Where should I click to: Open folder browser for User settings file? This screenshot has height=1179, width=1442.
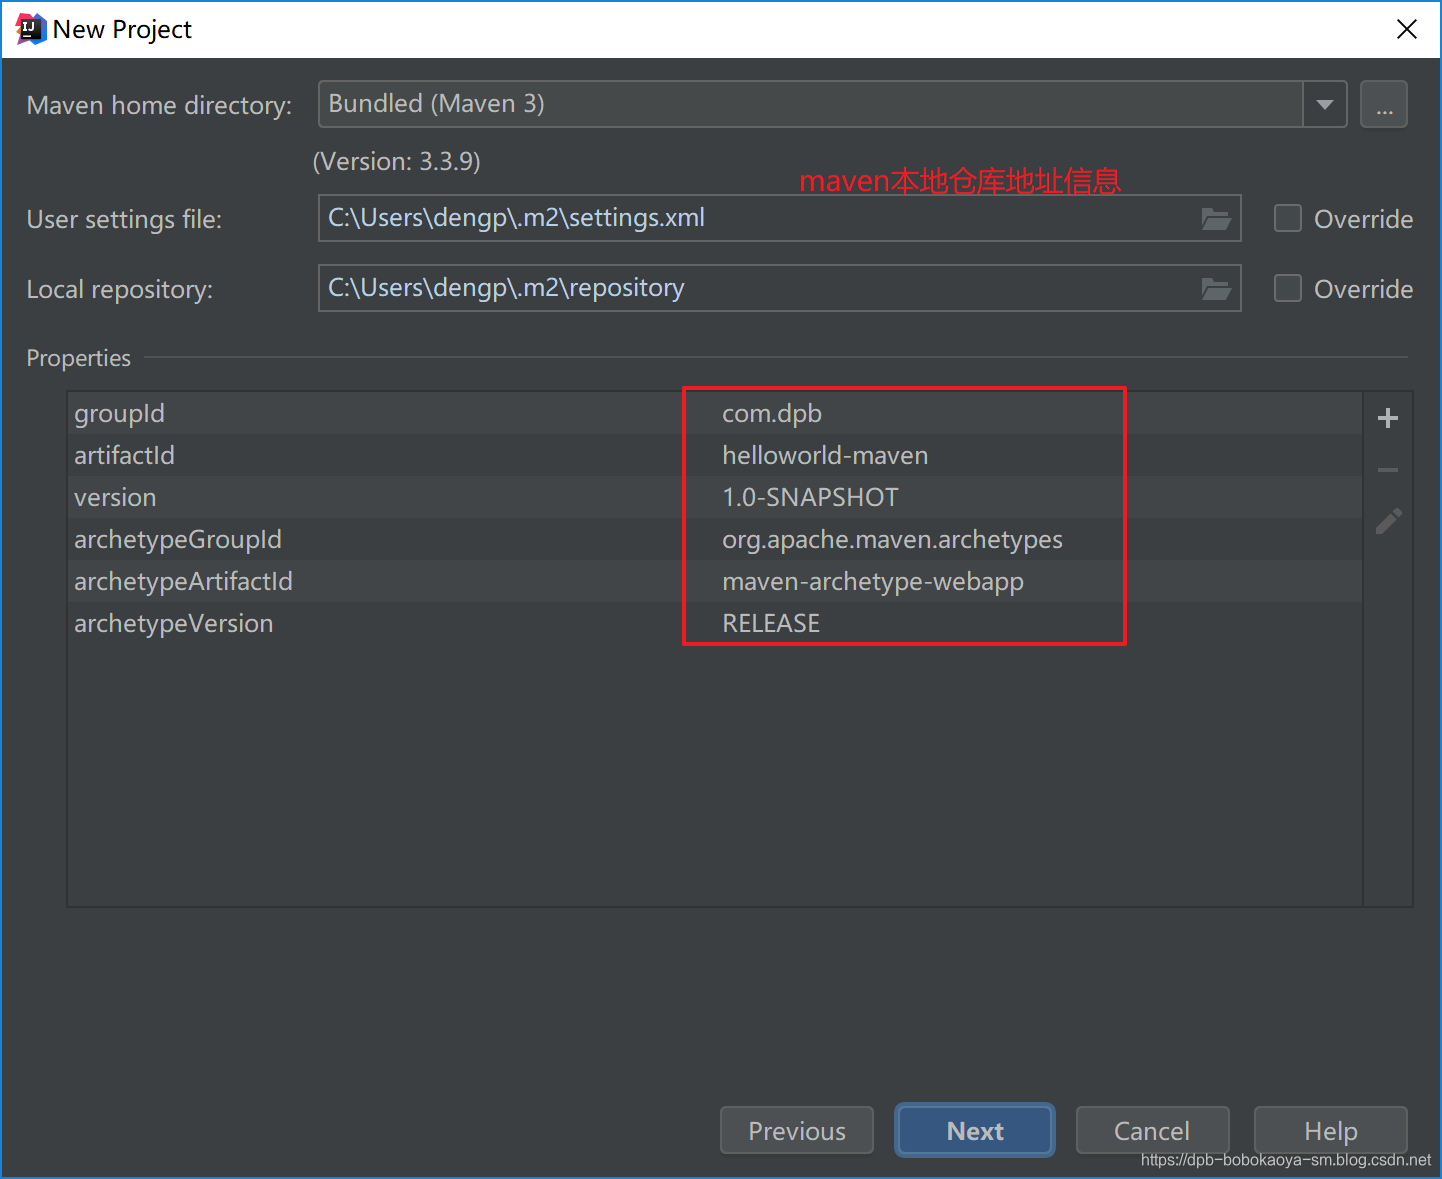(x=1215, y=219)
